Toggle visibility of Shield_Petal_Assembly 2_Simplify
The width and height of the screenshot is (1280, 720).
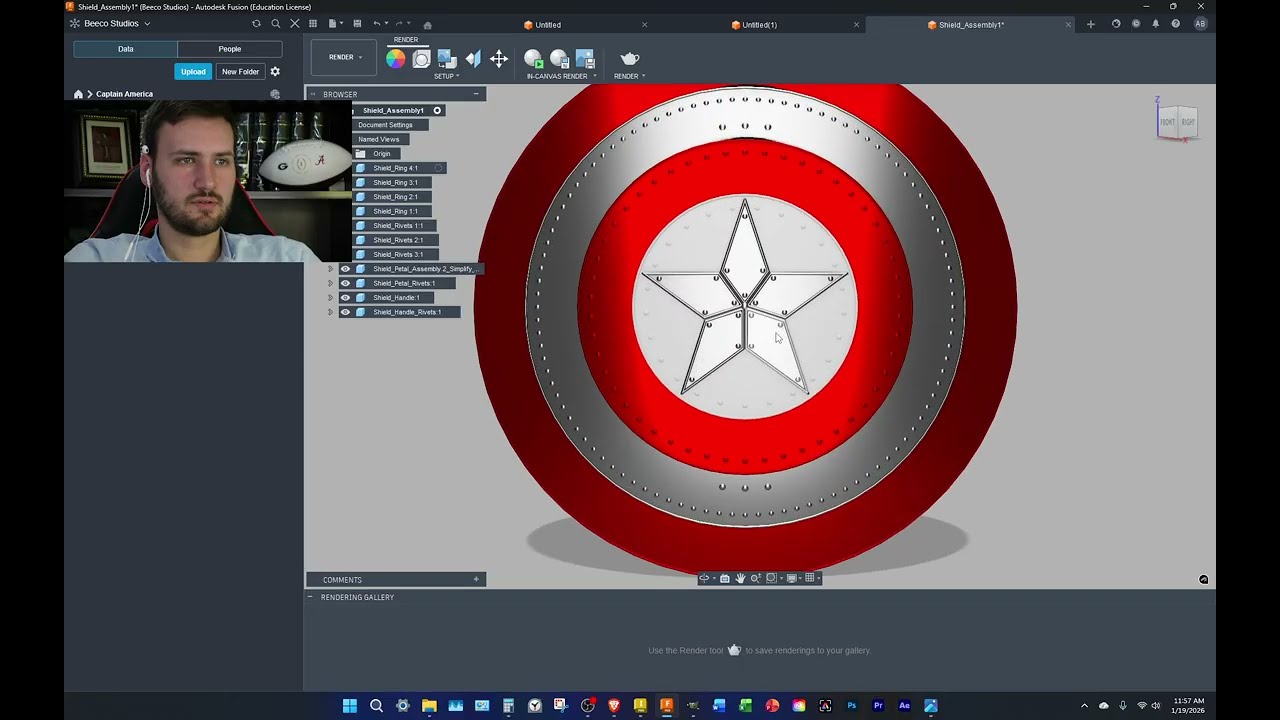point(346,269)
